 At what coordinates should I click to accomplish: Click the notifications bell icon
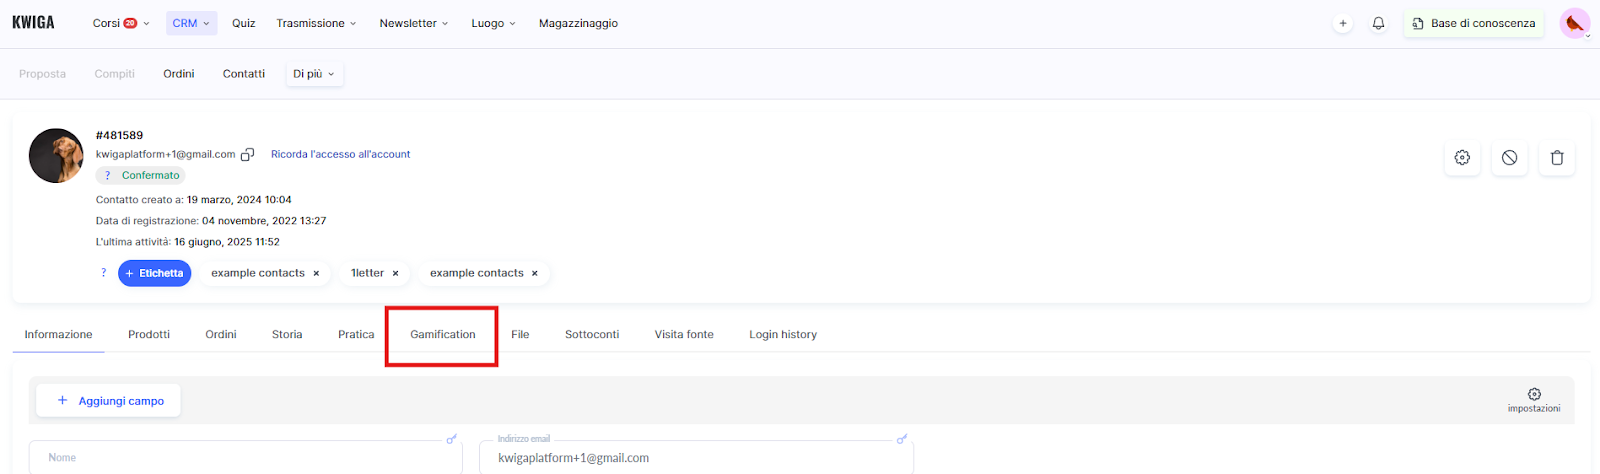click(x=1378, y=23)
